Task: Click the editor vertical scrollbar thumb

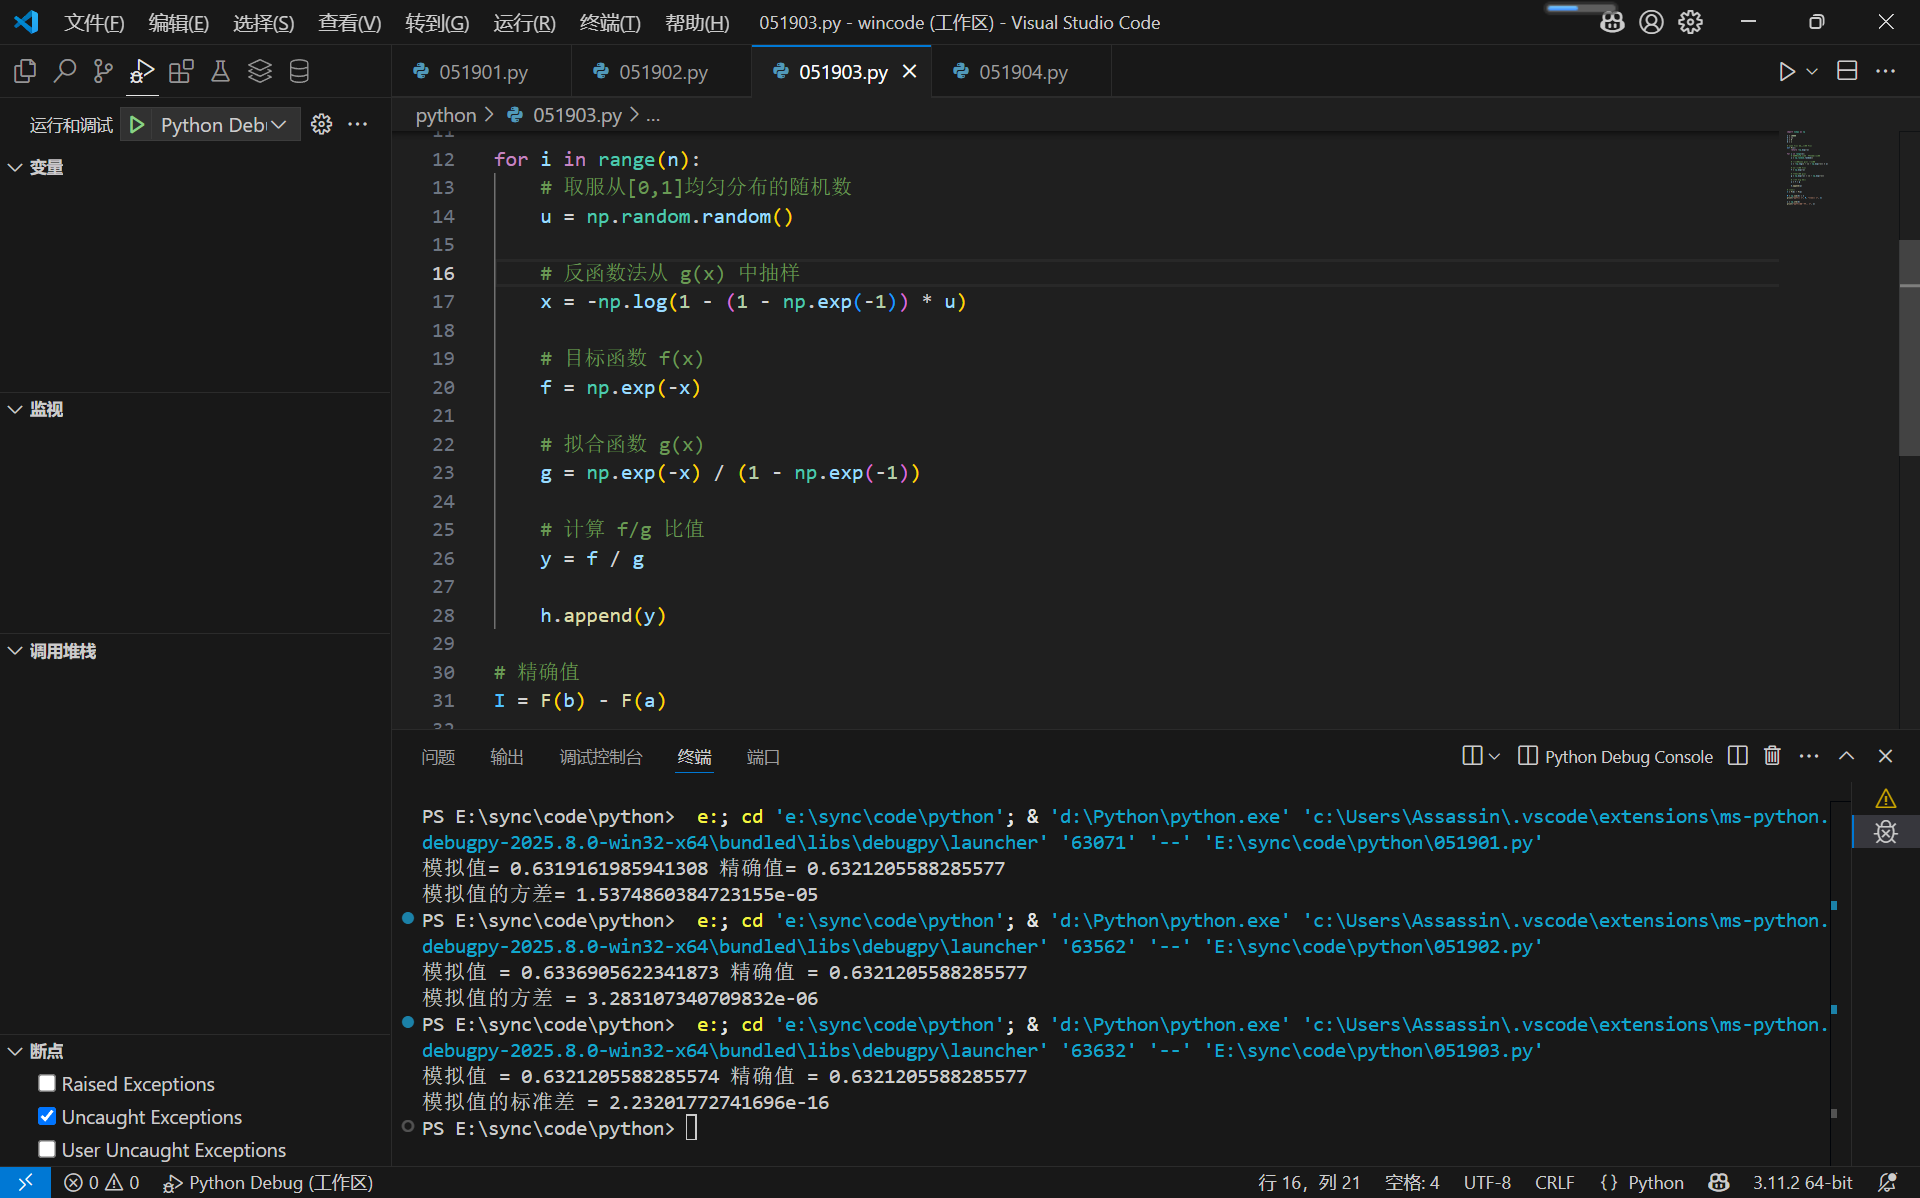Action: [x=1908, y=348]
